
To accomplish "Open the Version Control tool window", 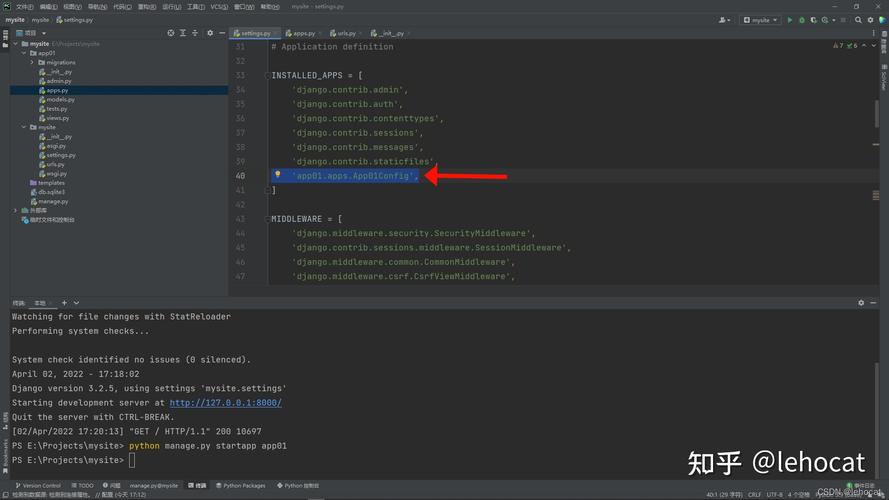I will click(37, 485).
